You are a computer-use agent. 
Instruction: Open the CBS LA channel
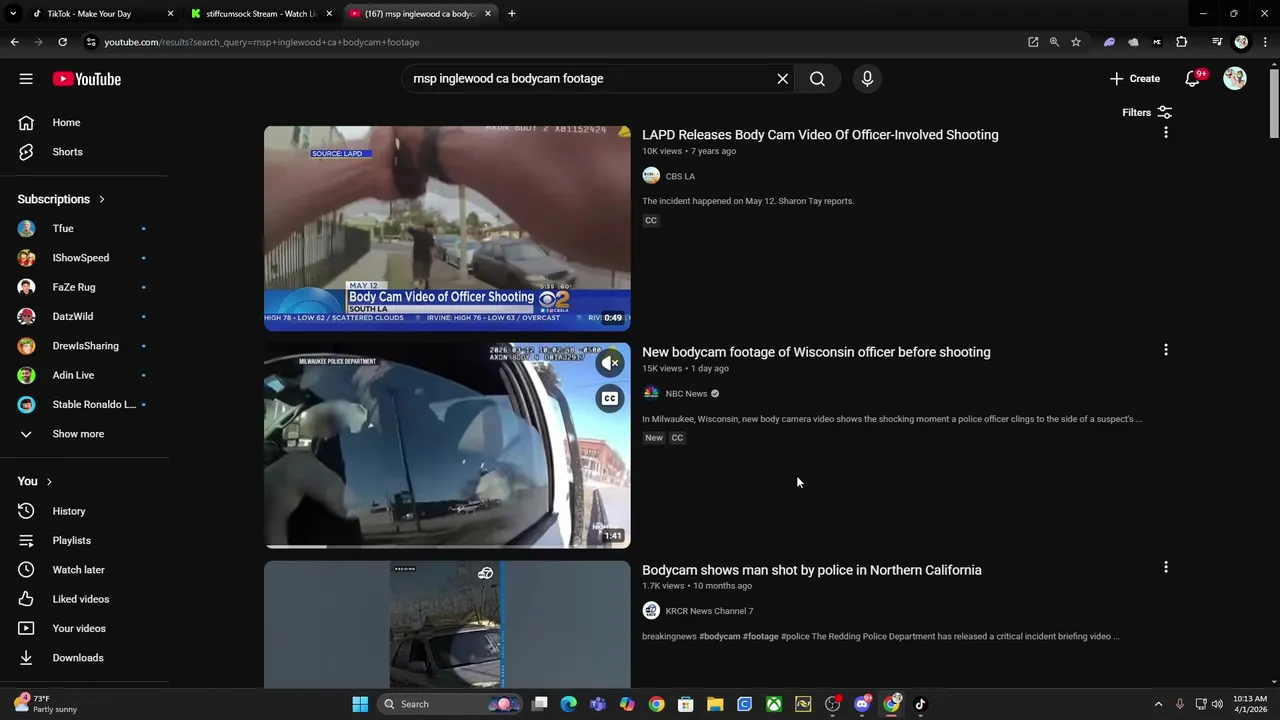(x=680, y=176)
